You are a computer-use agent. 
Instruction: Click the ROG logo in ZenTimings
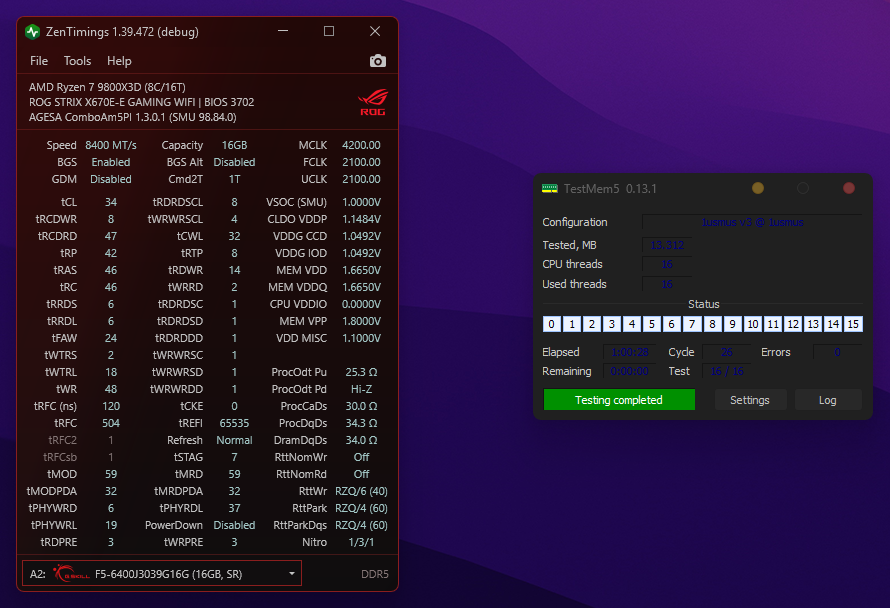[372, 102]
